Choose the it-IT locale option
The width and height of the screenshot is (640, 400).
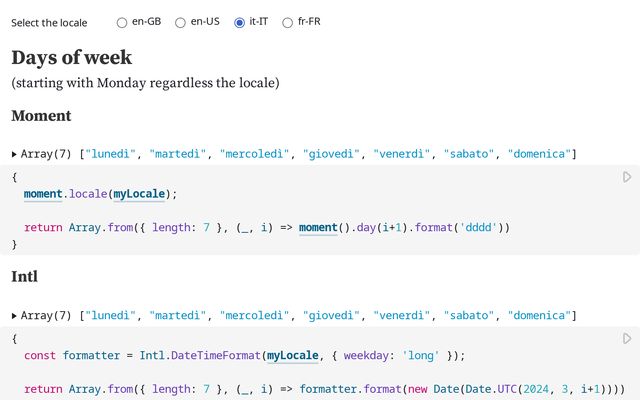[239, 22]
